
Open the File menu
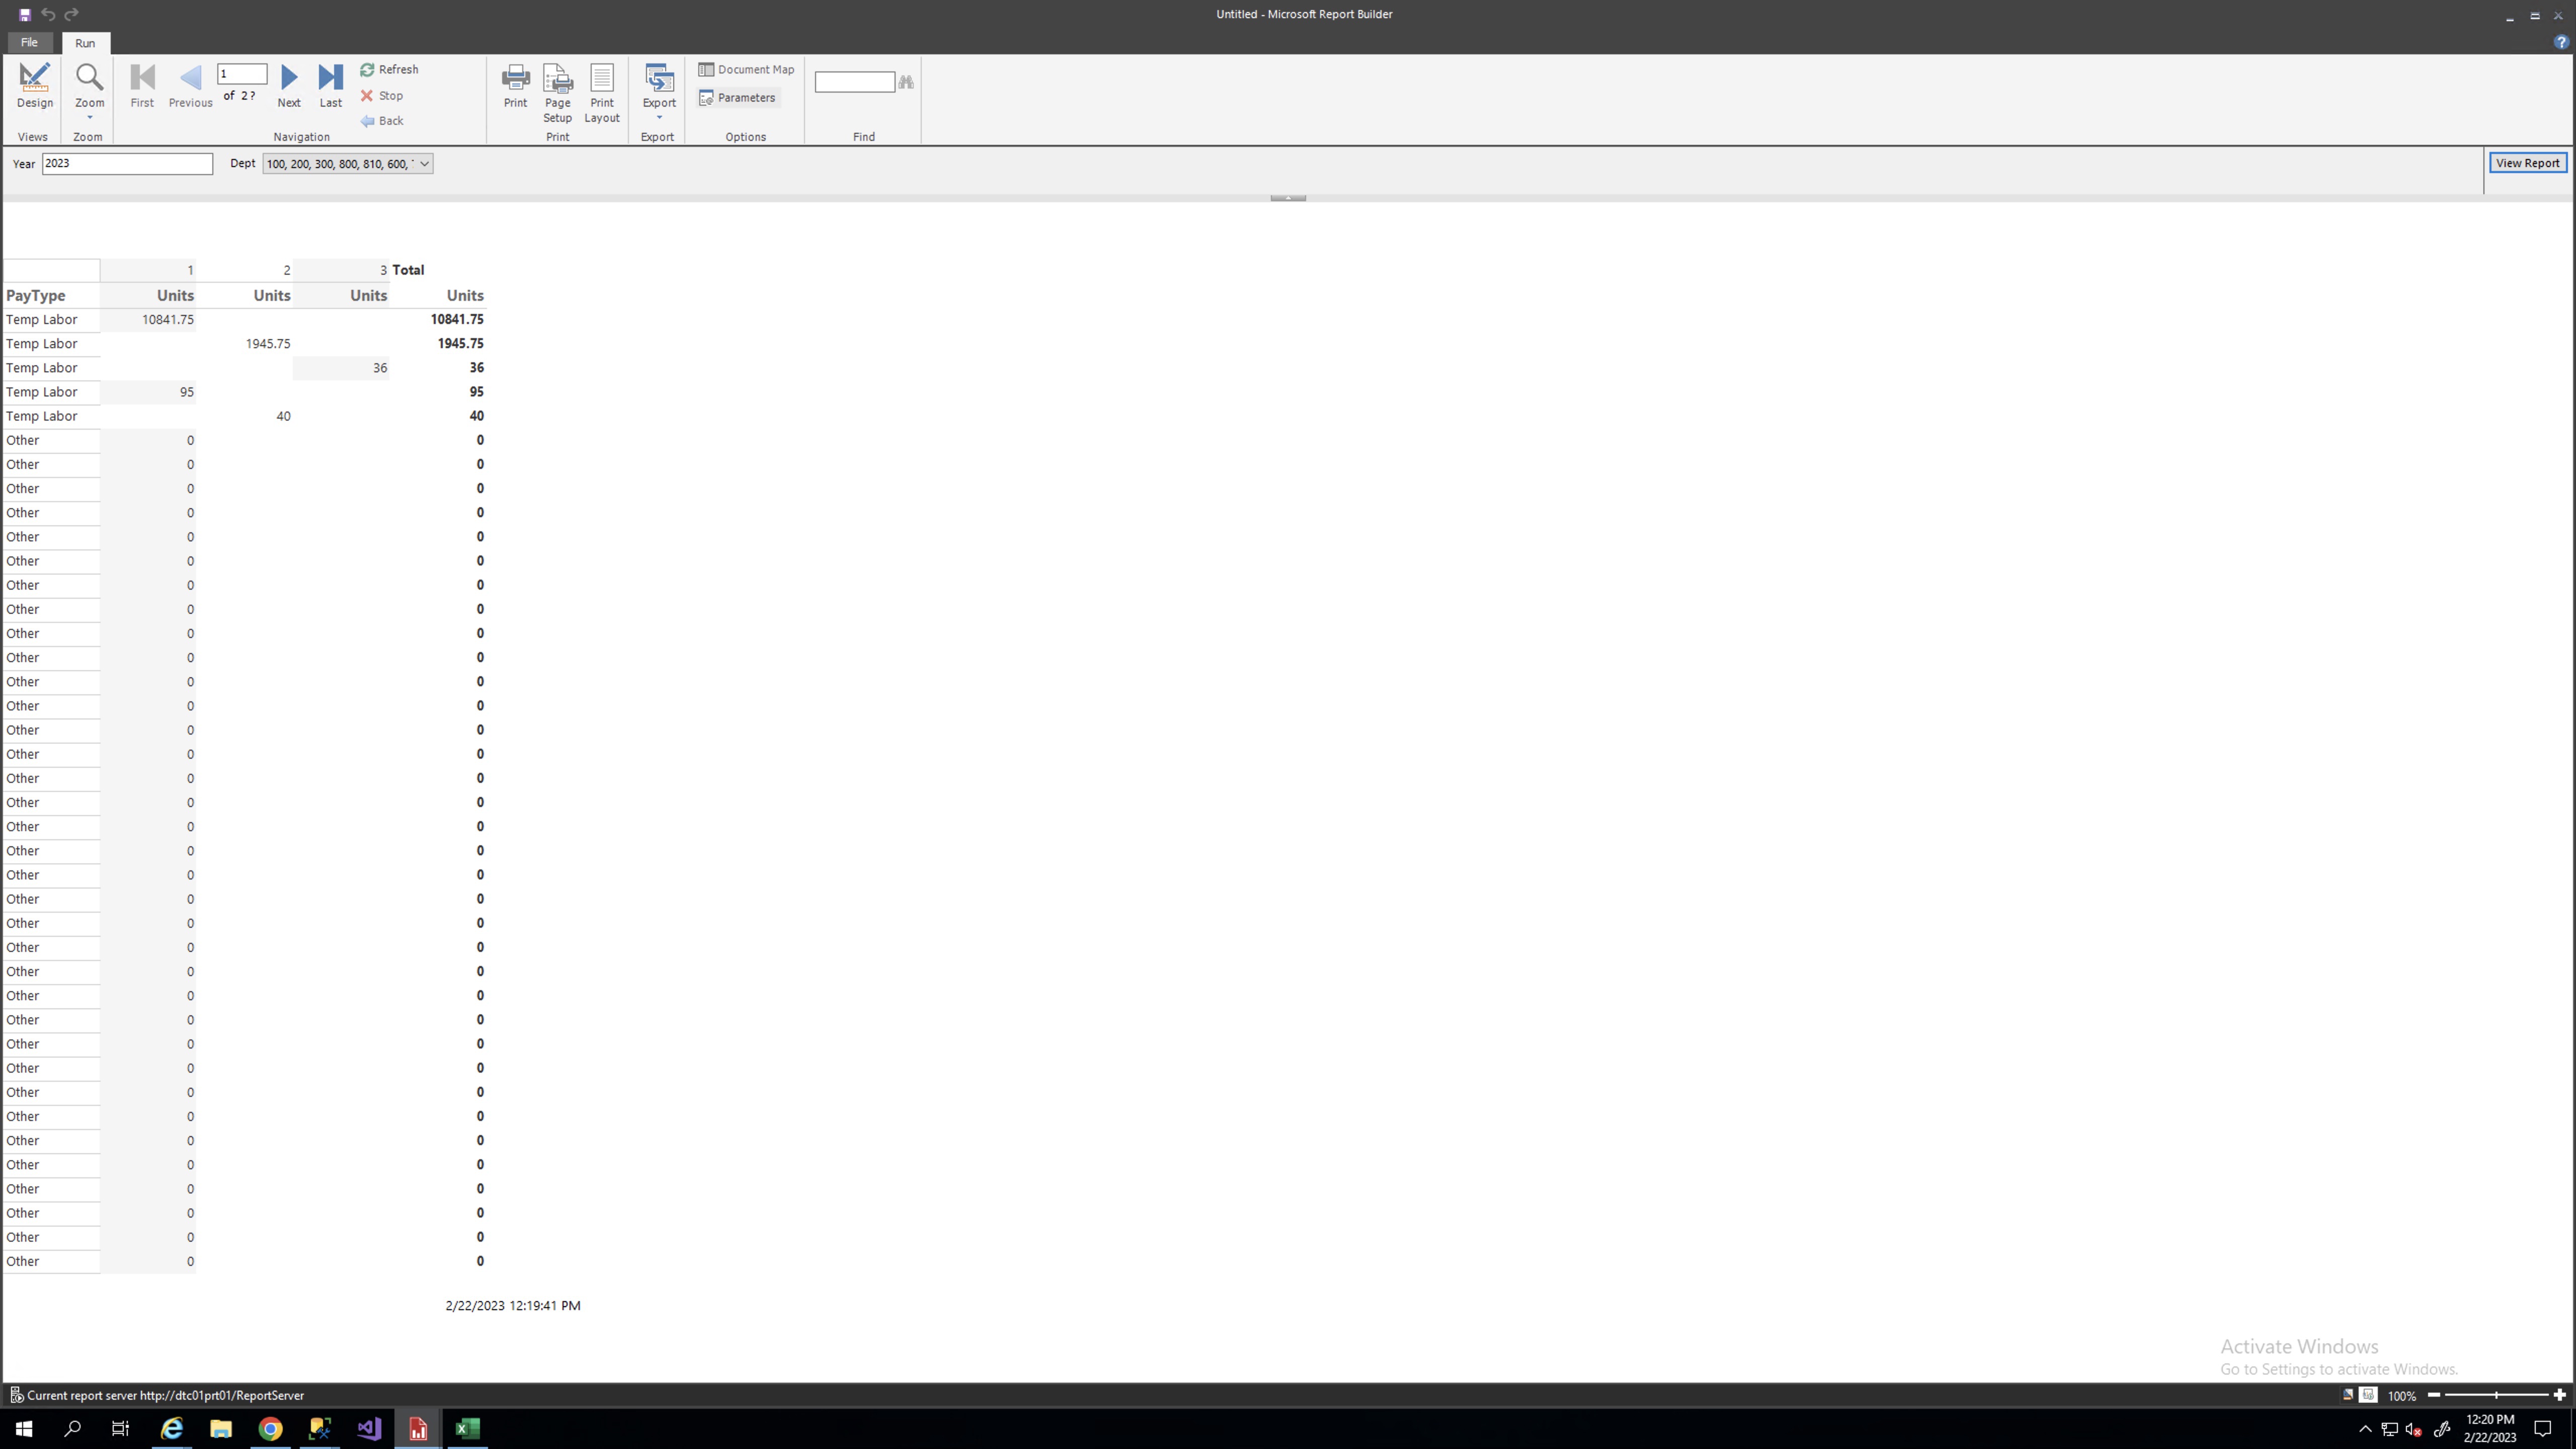[29, 43]
